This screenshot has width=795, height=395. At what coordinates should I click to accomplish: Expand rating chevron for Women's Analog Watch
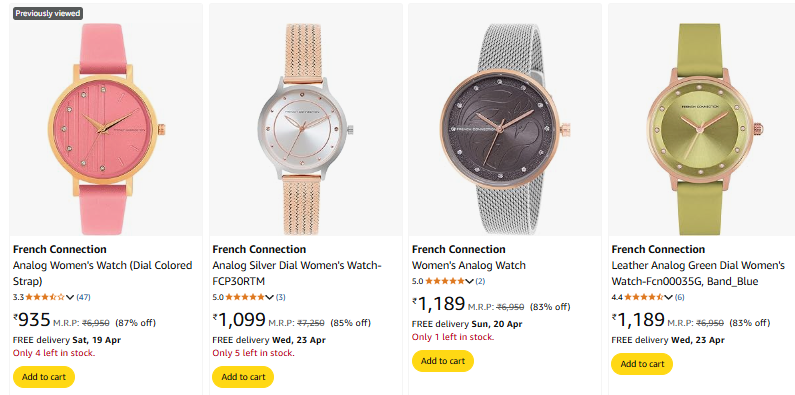469,281
